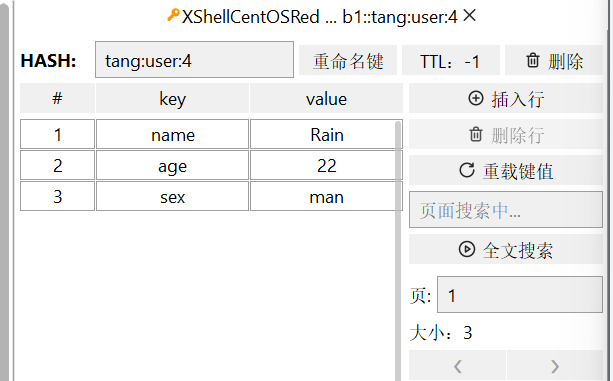Click the 大小: 3 size label
This screenshot has height=381, width=613.
click(x=441, y=333)
